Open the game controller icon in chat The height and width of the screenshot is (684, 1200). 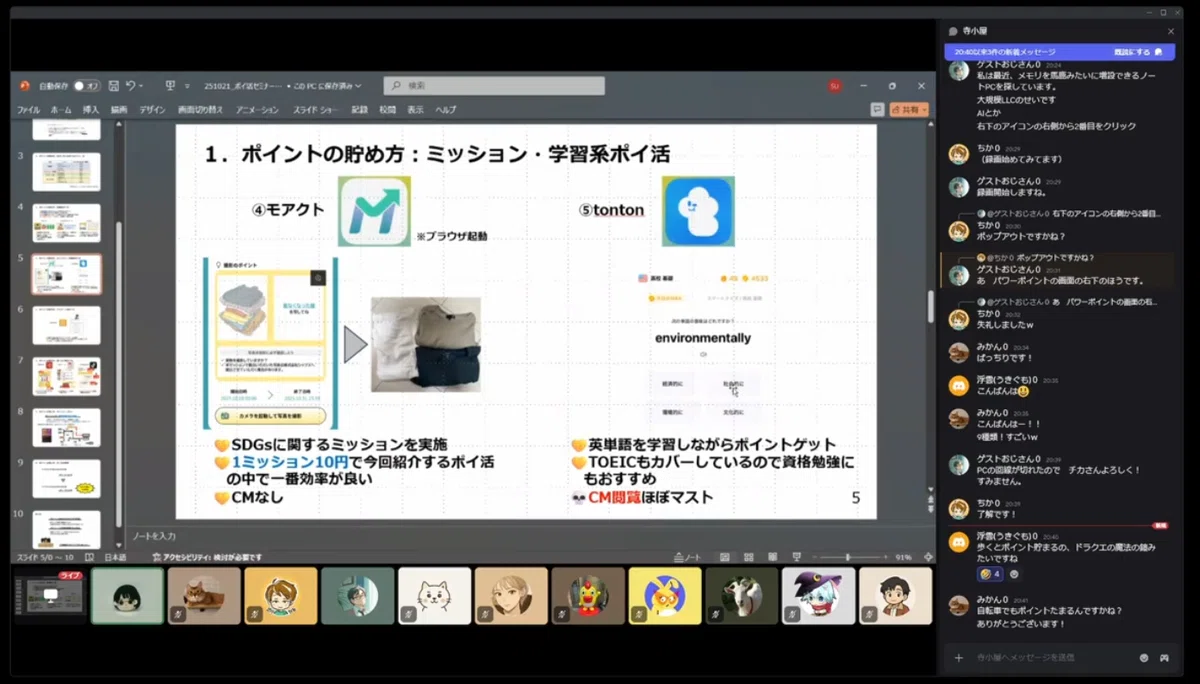(x=1164, y=657)
